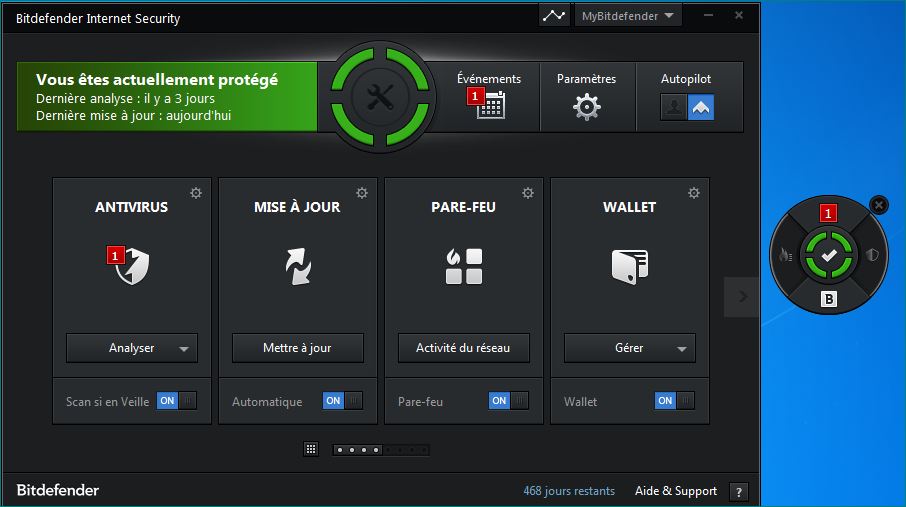This screenshot has width=906, height=507.
Task: Open the Événements calendar icon
Action: (491, 105)
